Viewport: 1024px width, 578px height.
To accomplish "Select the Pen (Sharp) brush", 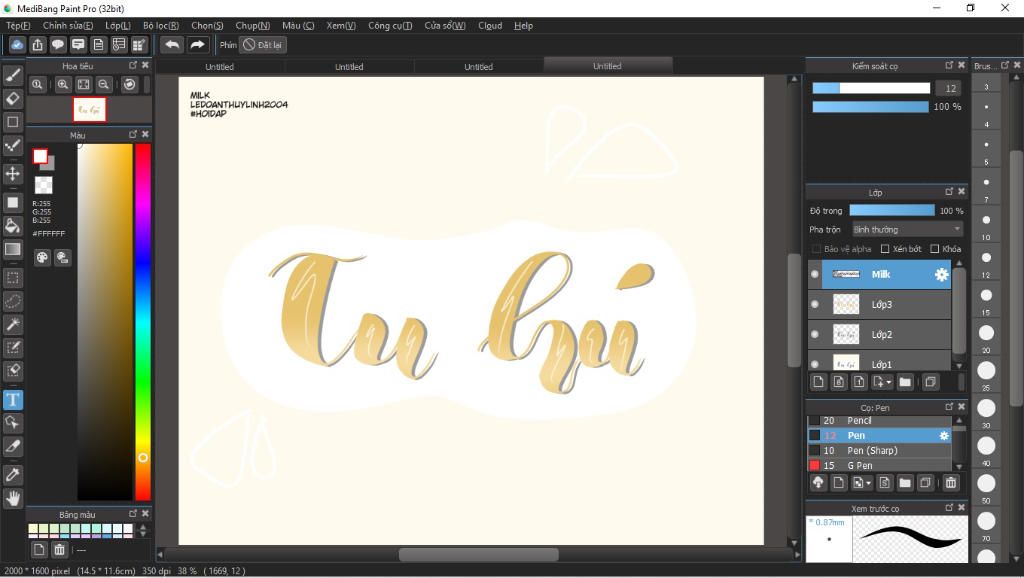I will pyautogui.click(x=879, y=451).
